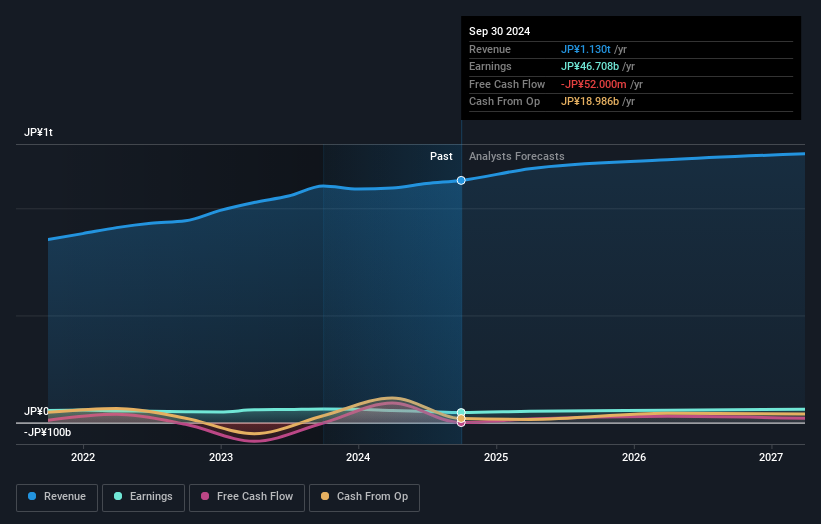
Task: Click the Cash From Op row label in tooltip
Action: pos(504,102)
